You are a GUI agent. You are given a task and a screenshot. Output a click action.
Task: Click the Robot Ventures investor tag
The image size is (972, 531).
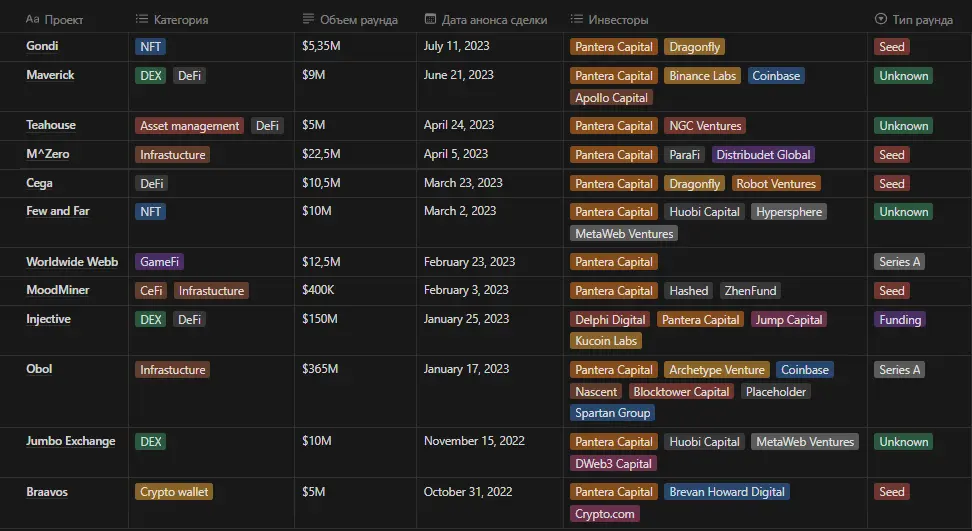click(776, 183)
